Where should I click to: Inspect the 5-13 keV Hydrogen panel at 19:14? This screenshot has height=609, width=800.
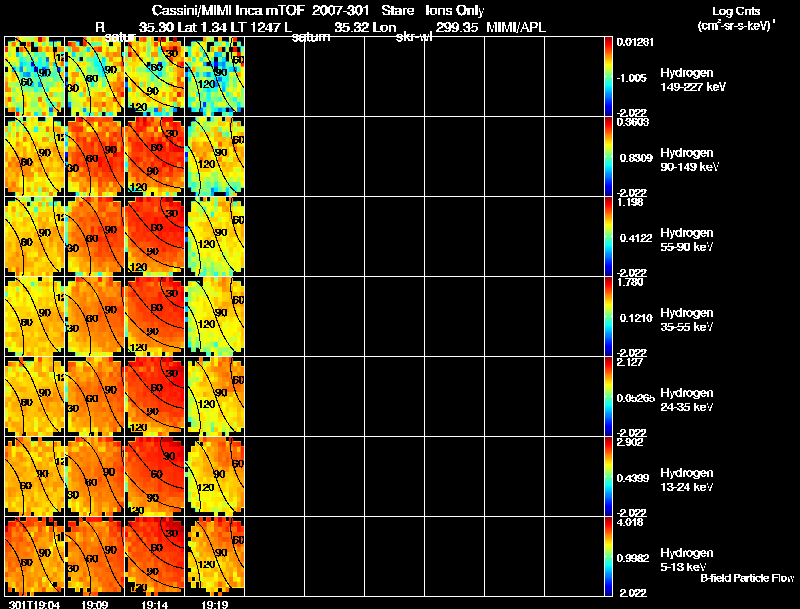click(x=155, y=557)
